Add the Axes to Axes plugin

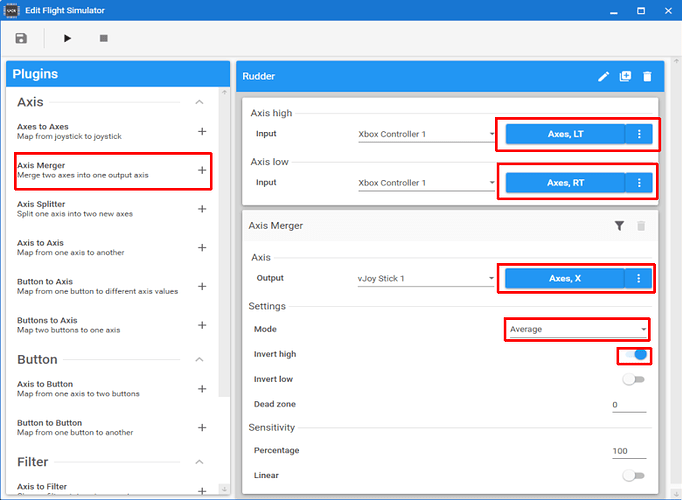[202, 131]
